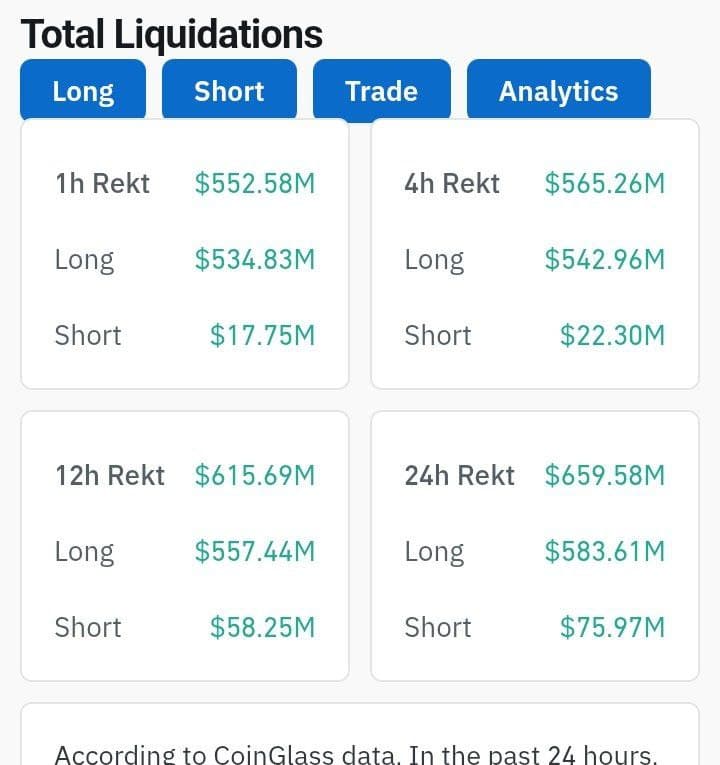Select the 1h Long value $534.83M

point(255,260)
